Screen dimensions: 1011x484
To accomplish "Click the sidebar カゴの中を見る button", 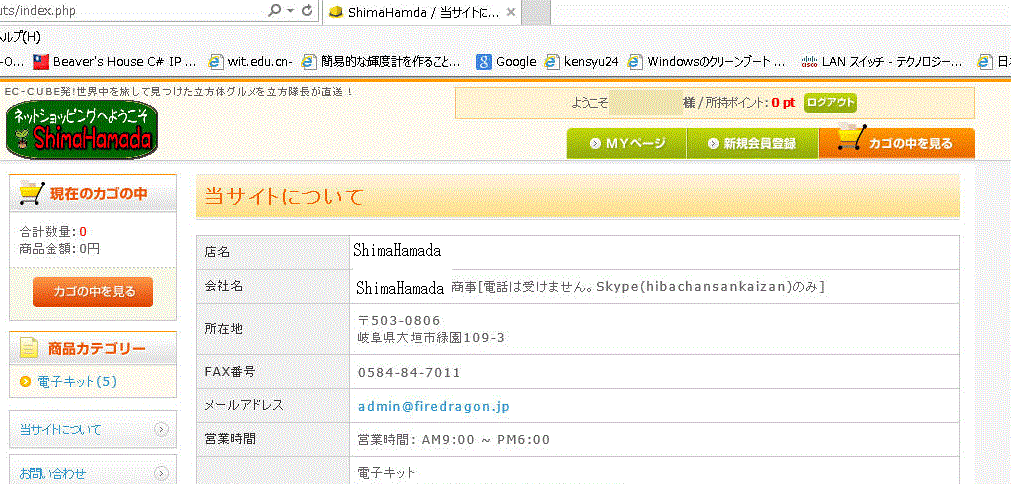I will point(93,292).
